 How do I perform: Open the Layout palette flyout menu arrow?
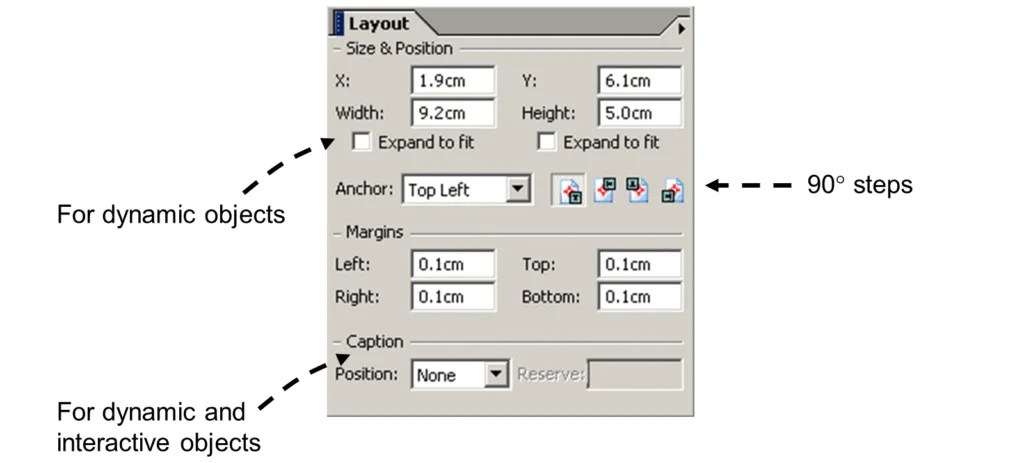[682, 29]
